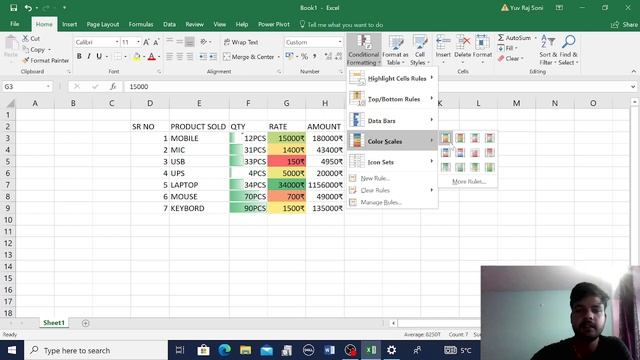This screenshot has width=640, height=360.
Task: Decrease decimal places
Action: [338, 56]
